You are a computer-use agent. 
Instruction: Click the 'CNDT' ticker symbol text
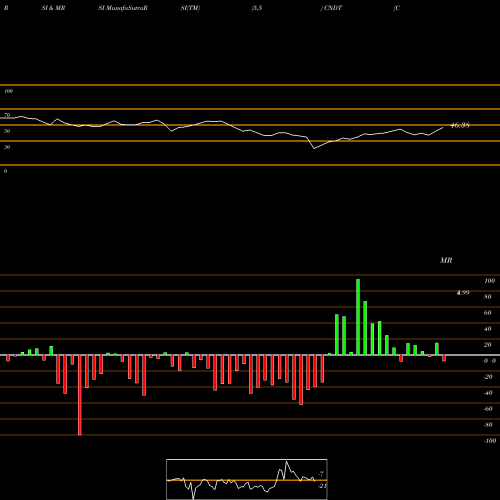(333, 8)
